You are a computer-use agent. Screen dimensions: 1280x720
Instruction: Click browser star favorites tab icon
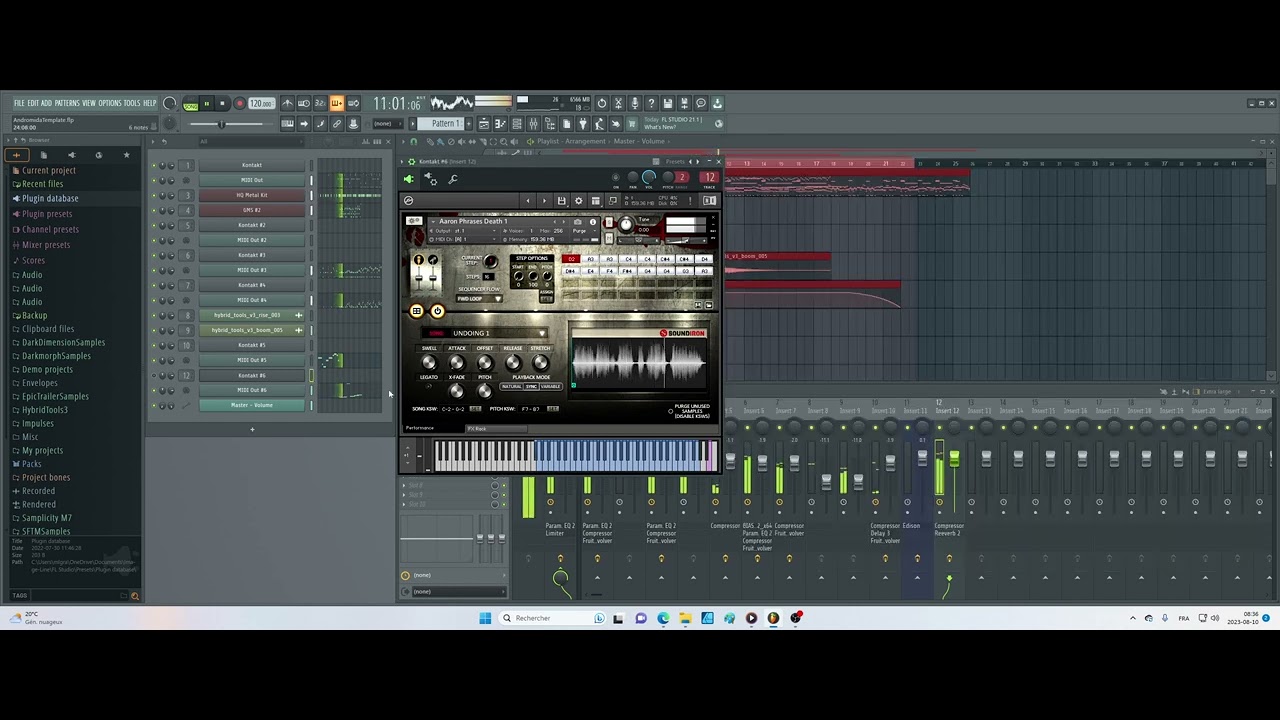[x=126, y=155]
